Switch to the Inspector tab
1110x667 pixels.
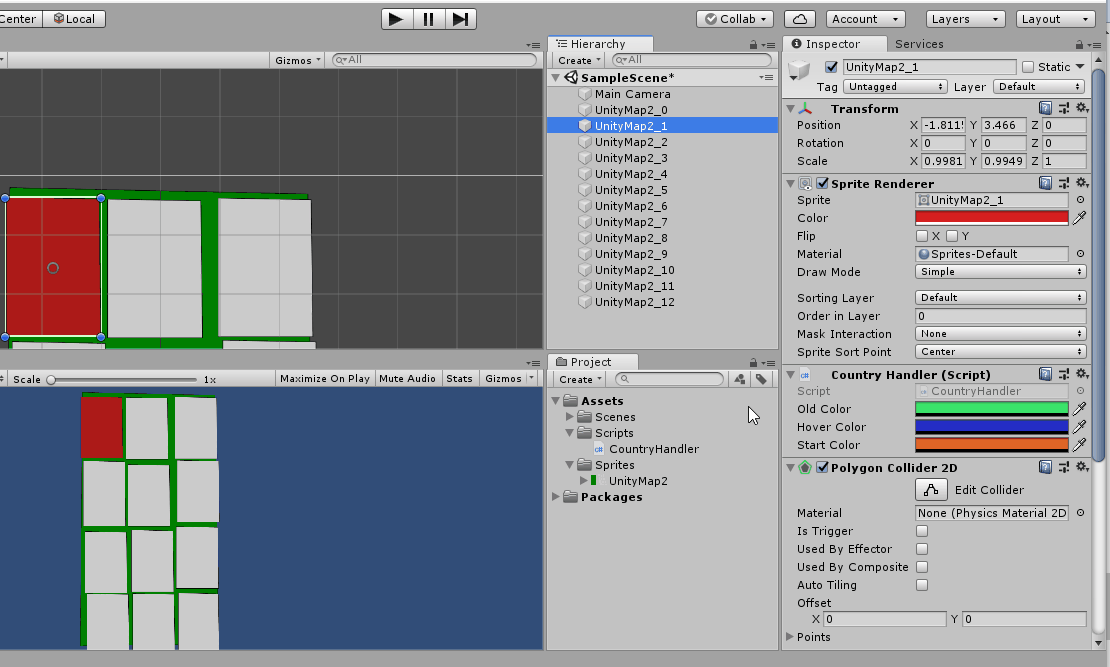[834, 44]
